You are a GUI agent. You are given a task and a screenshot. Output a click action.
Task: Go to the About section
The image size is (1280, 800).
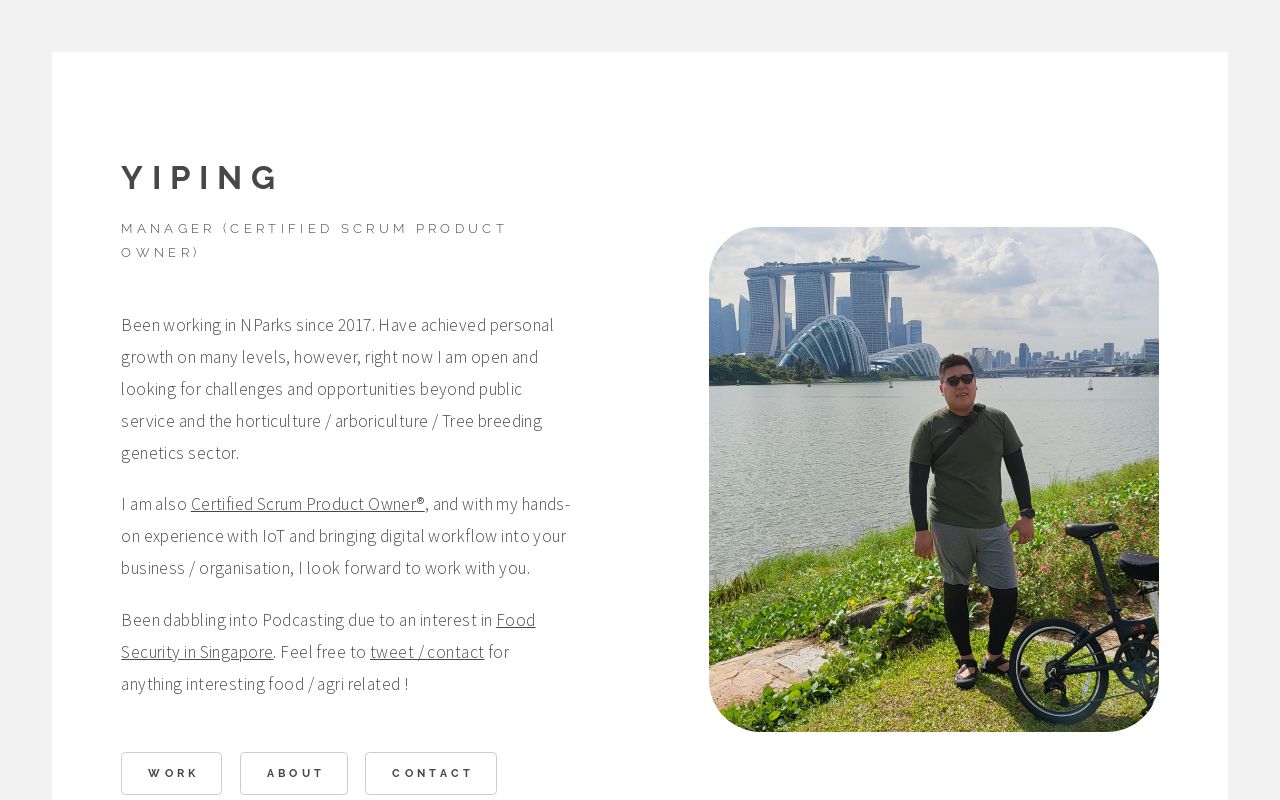point(294,773)
